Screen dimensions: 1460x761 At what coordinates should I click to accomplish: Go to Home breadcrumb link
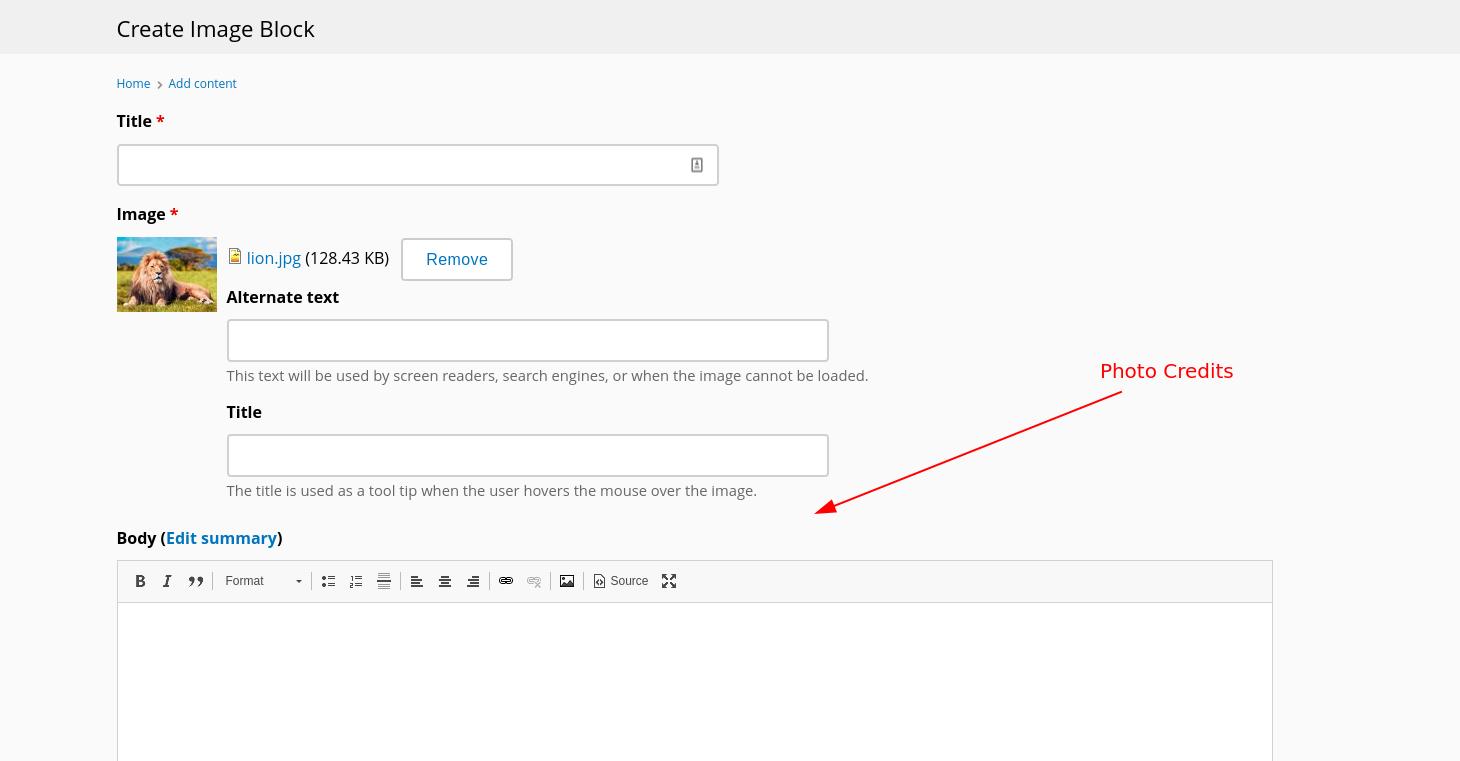(x=133, y=84)
